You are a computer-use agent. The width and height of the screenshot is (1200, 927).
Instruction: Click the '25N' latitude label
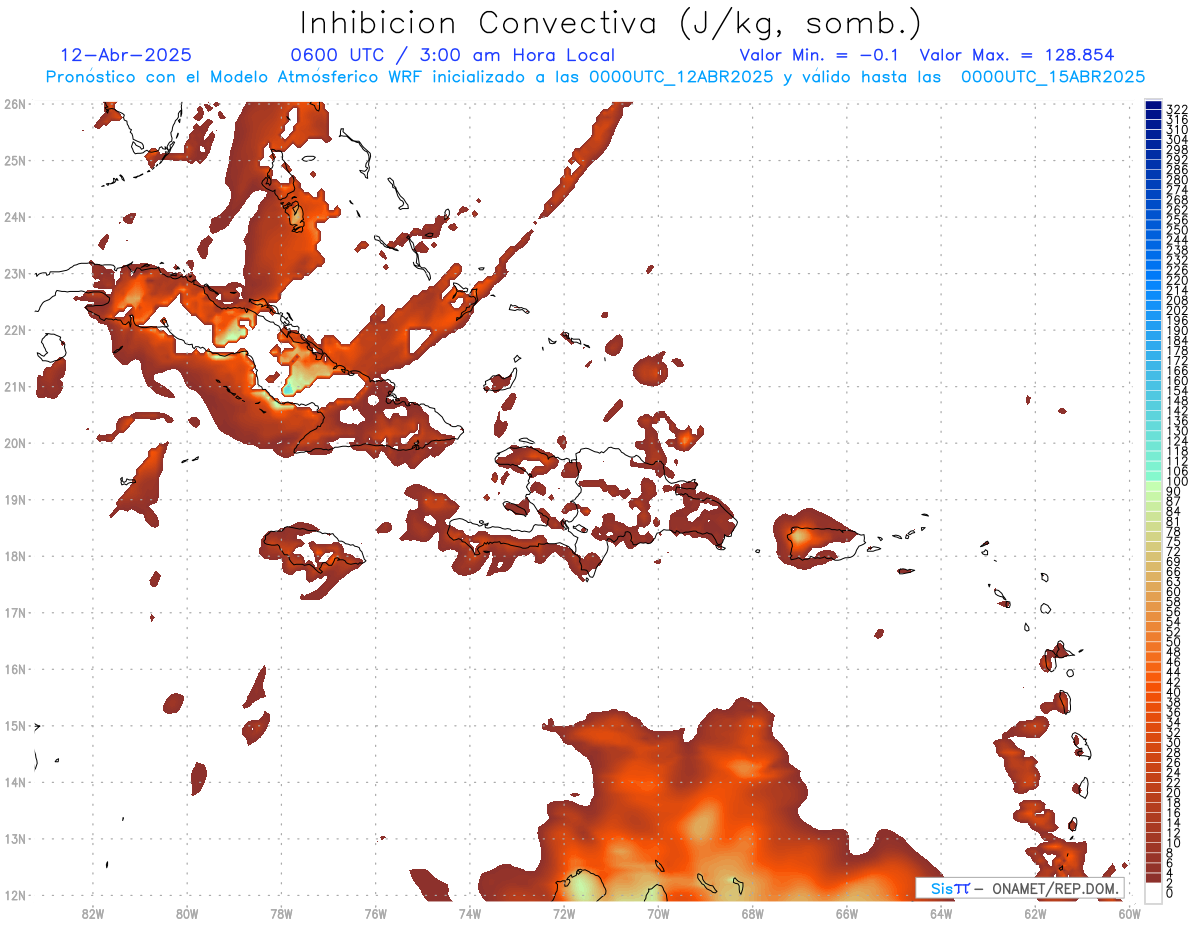pos(15,160)
